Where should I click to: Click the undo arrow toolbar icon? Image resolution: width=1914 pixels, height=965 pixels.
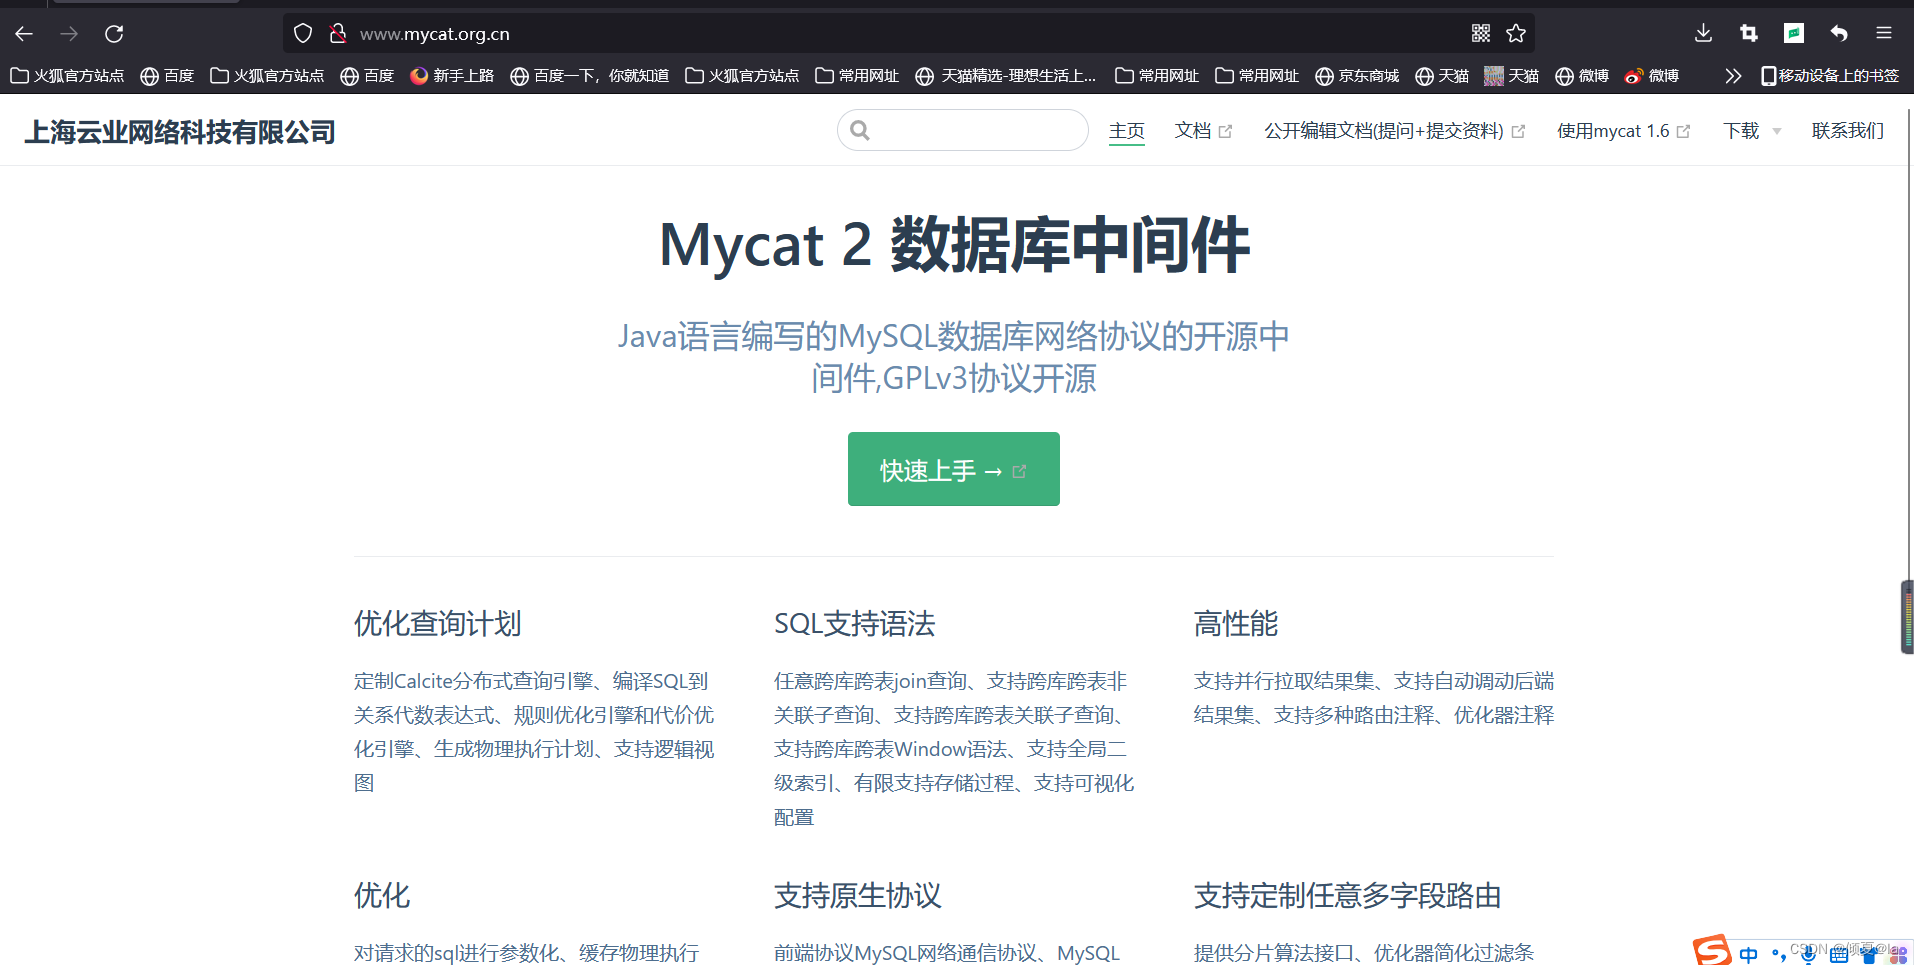coord(1839,33)
